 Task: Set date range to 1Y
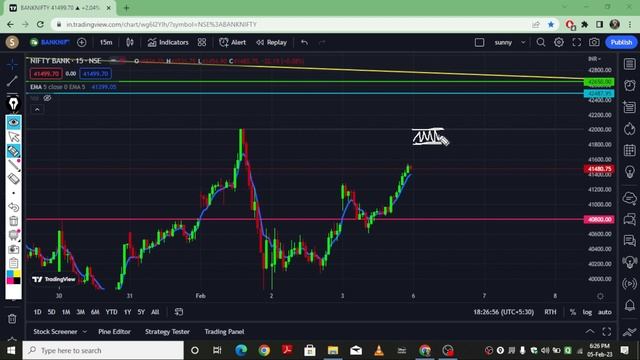coord(128,312)
